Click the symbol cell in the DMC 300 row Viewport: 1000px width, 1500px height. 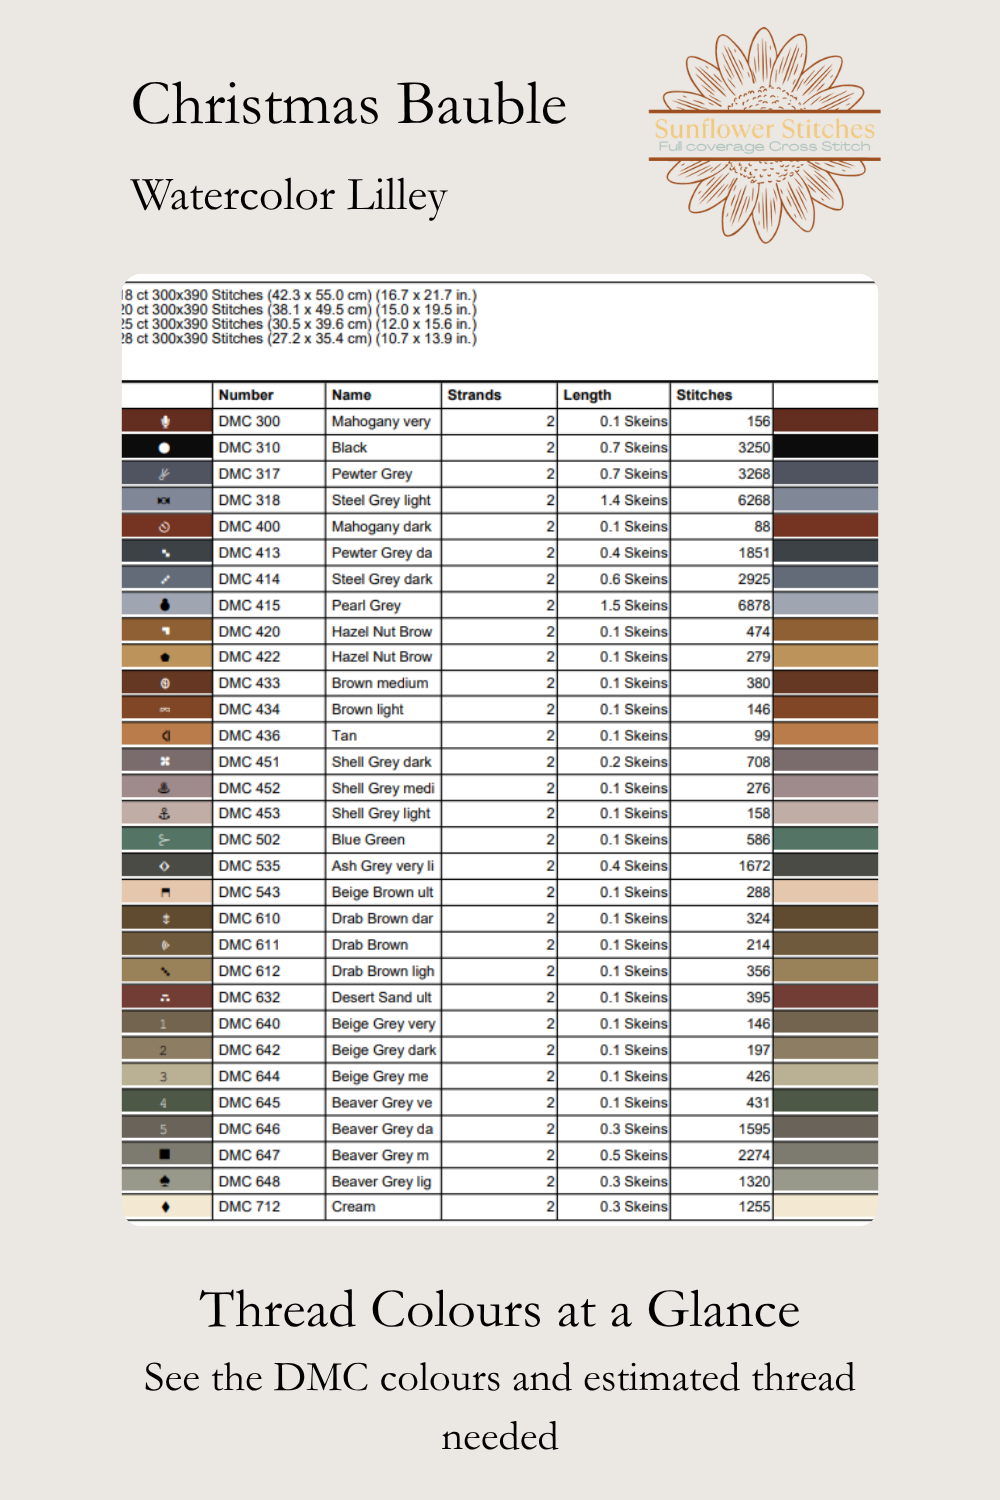tap(167, 421)
